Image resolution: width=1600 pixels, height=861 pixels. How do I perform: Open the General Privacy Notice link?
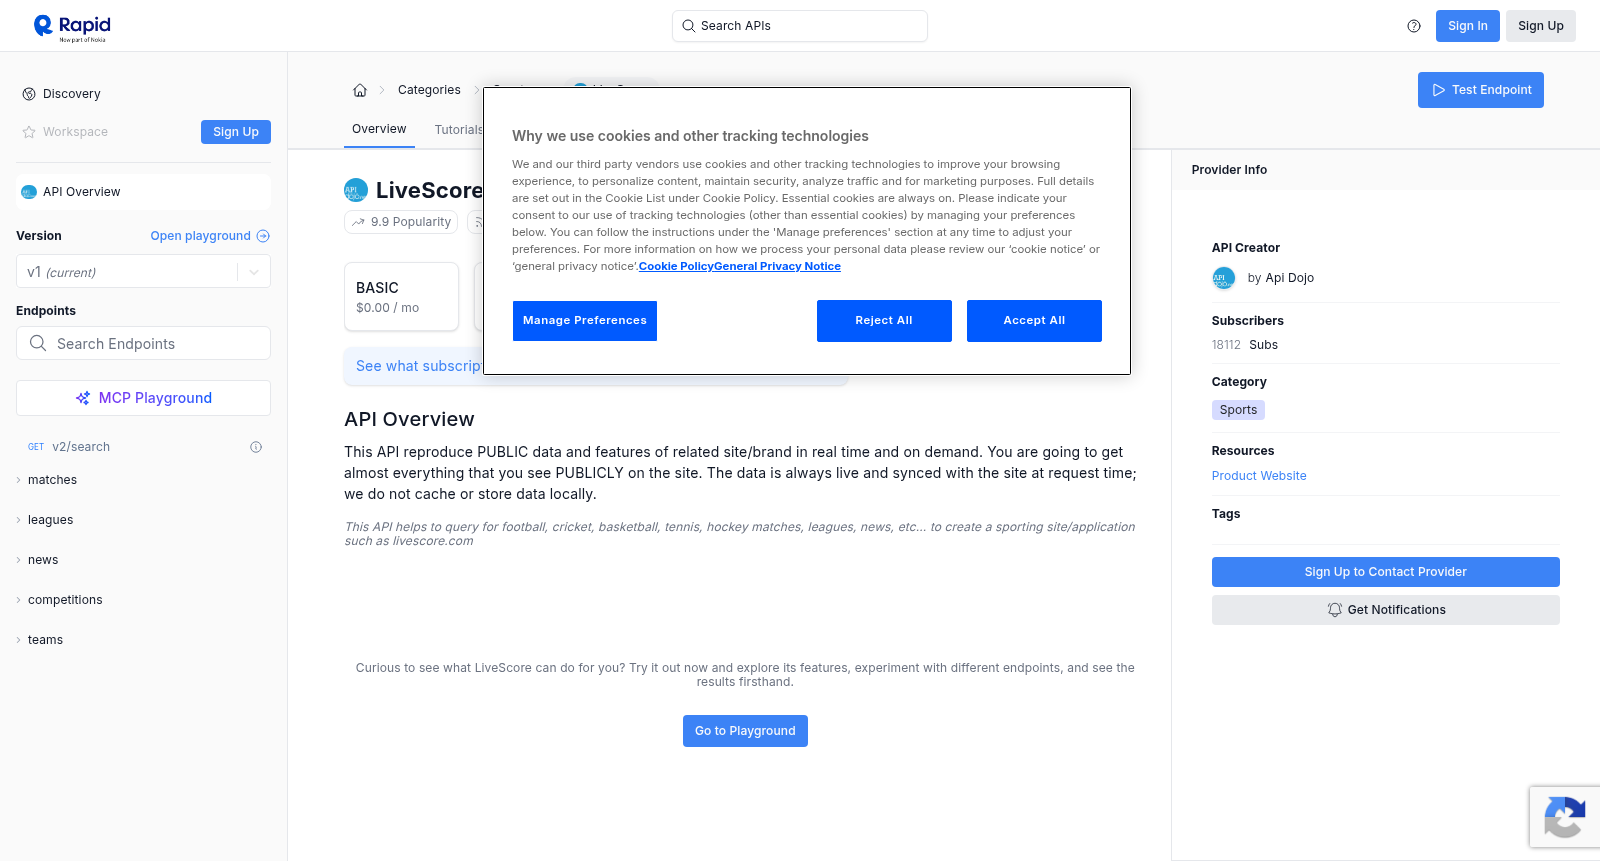778,266
